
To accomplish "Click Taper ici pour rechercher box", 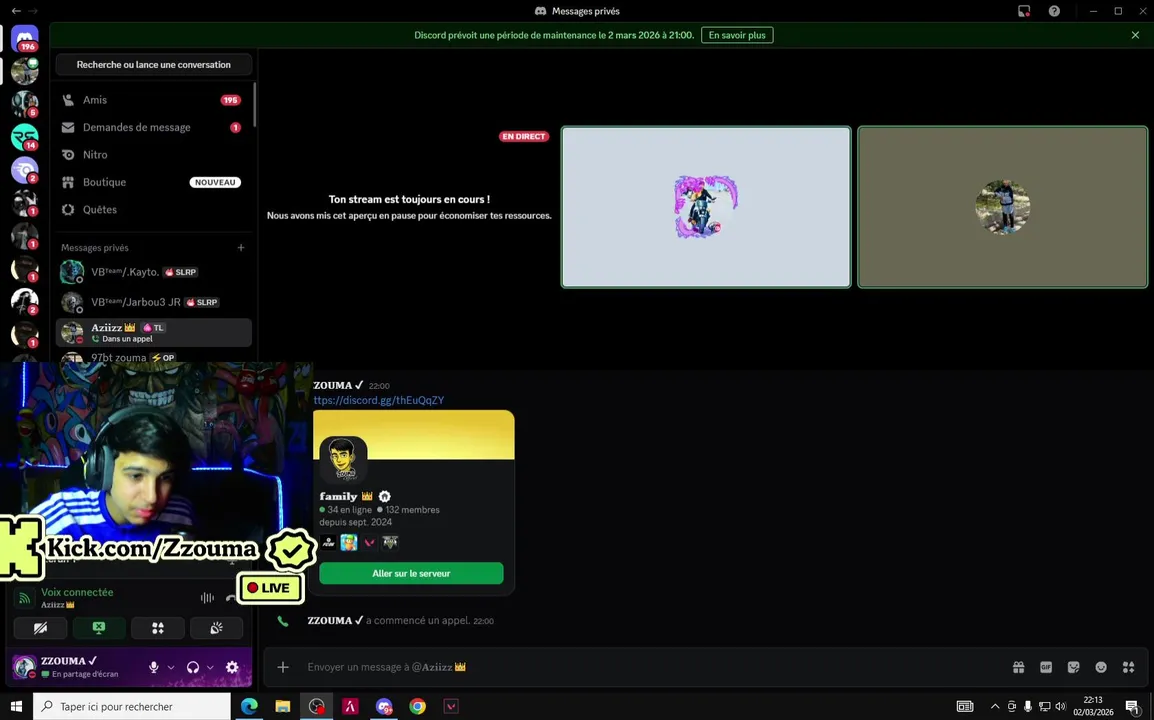I will [132, 706].
